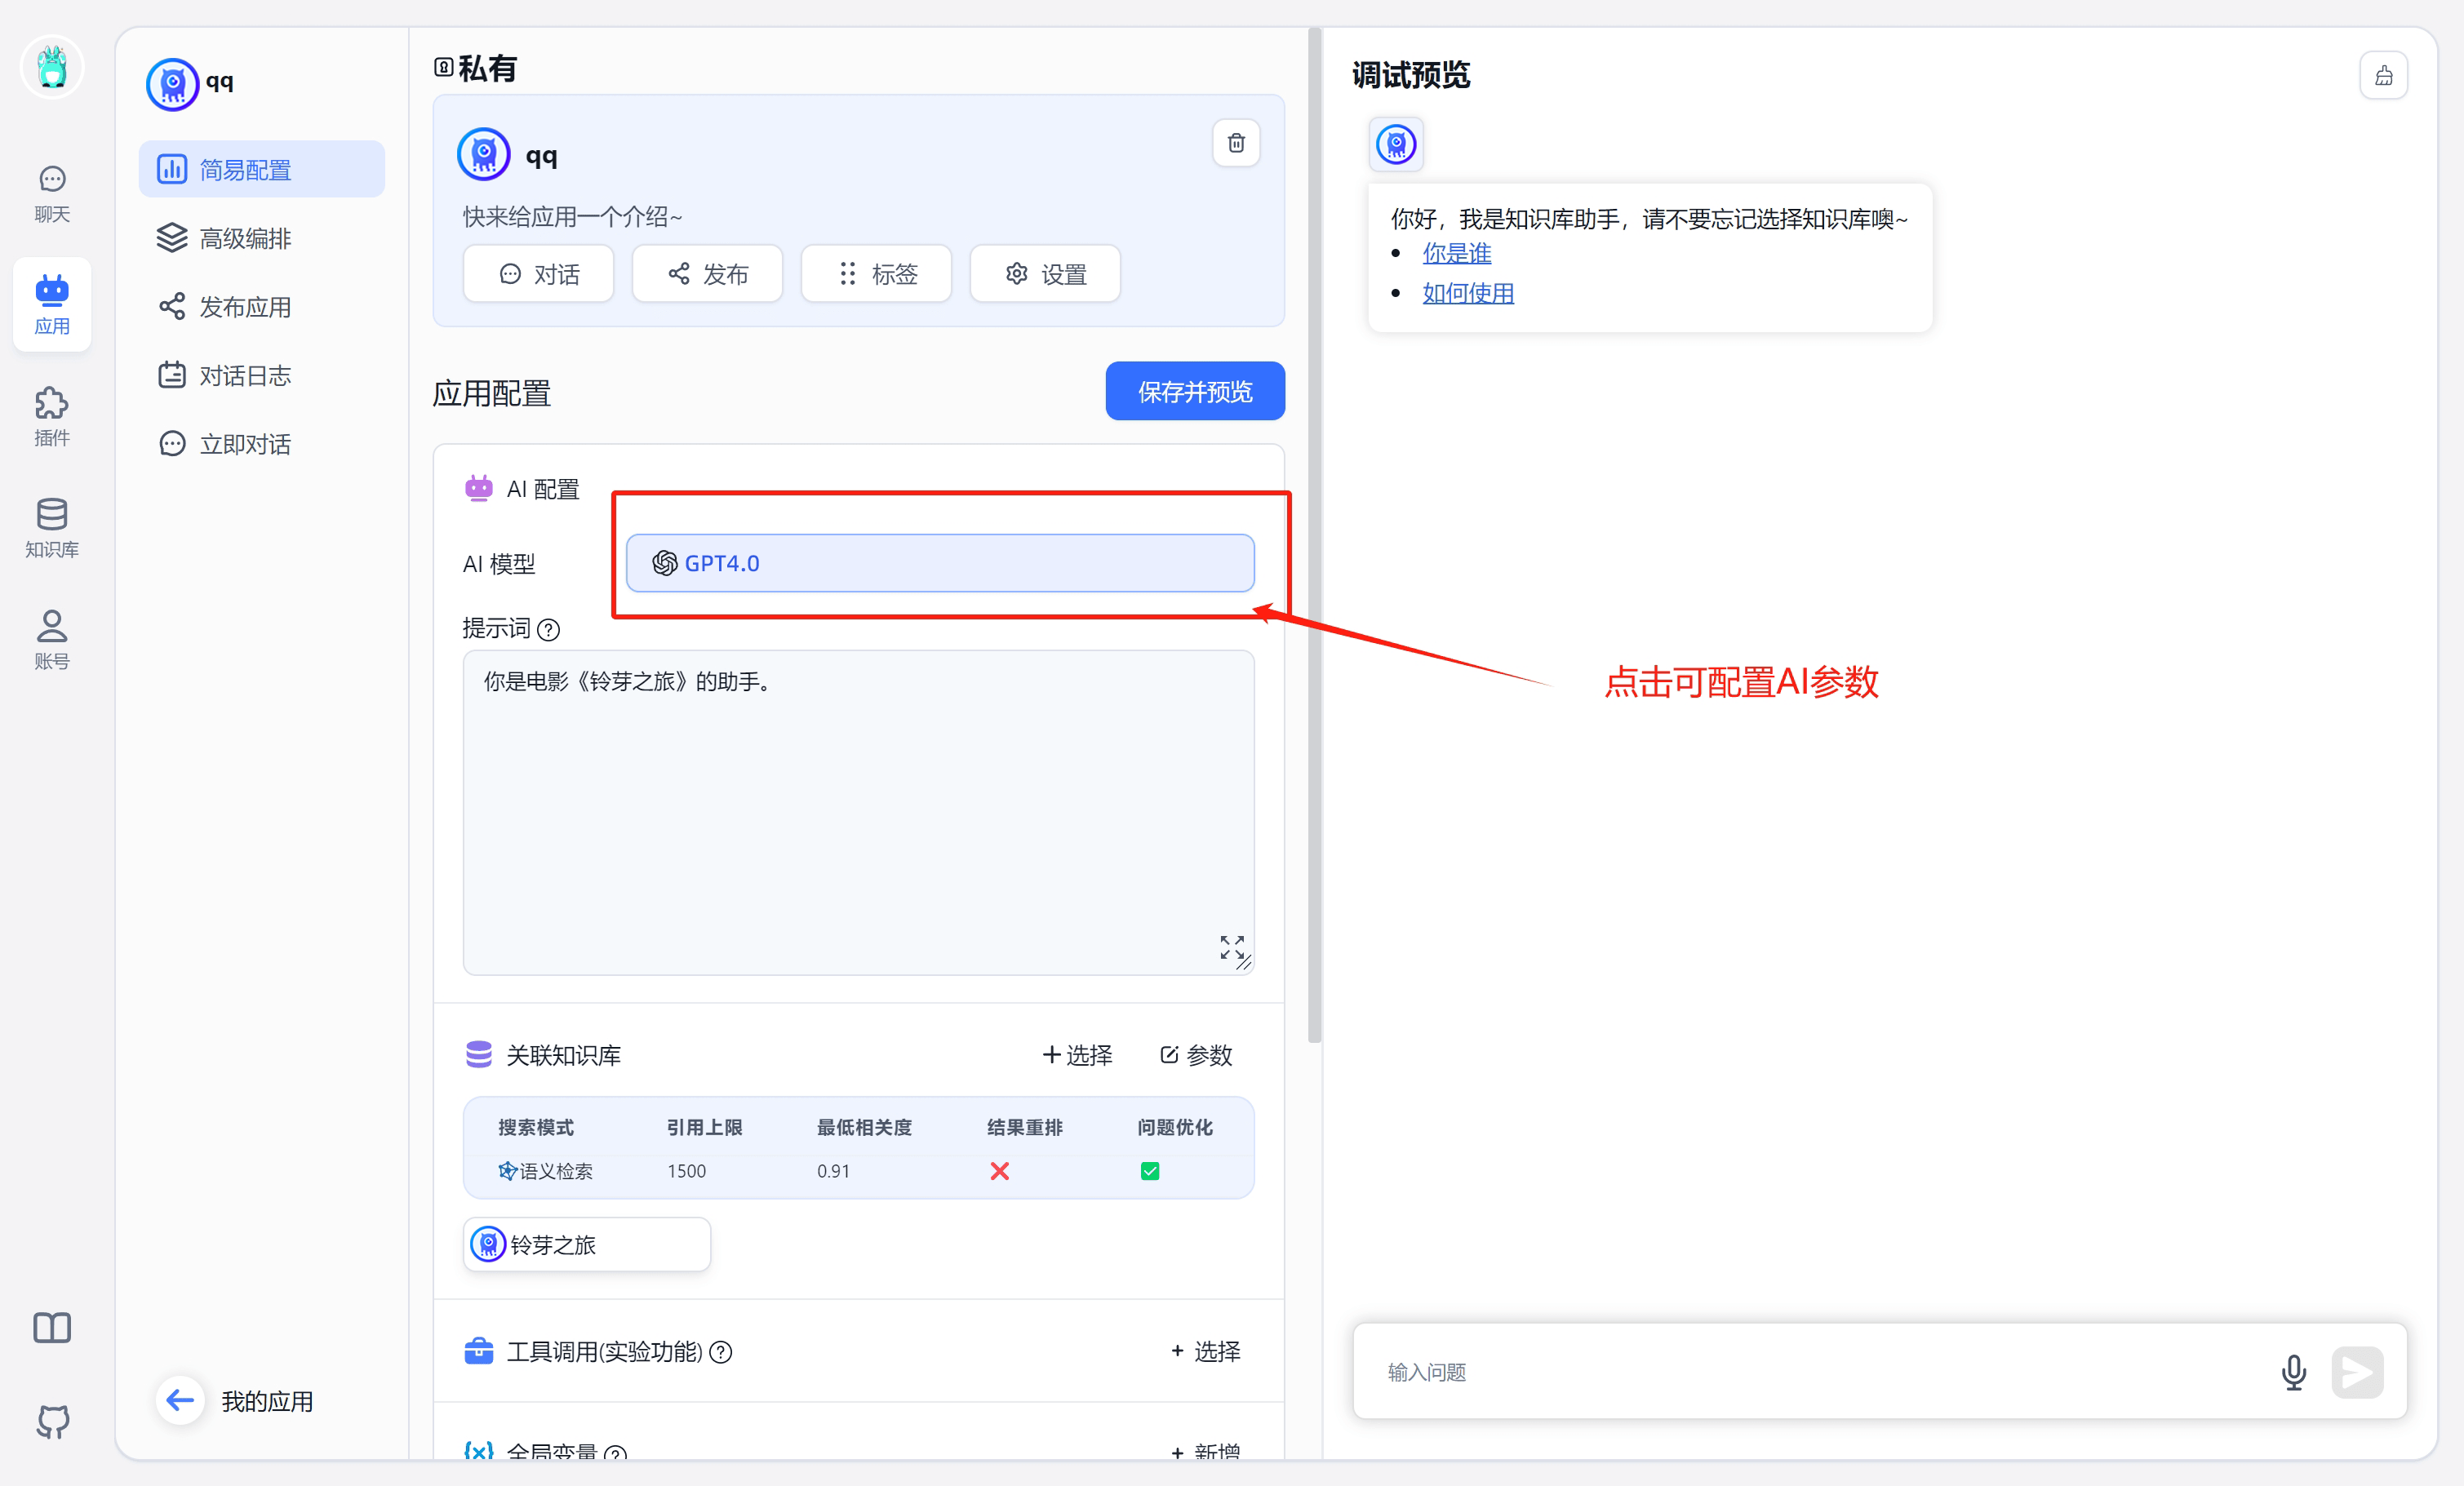This screenshot has width=2464, height=1486.
Task: Click the 提示词 help question mark
Action: click(x=548, y=630)
